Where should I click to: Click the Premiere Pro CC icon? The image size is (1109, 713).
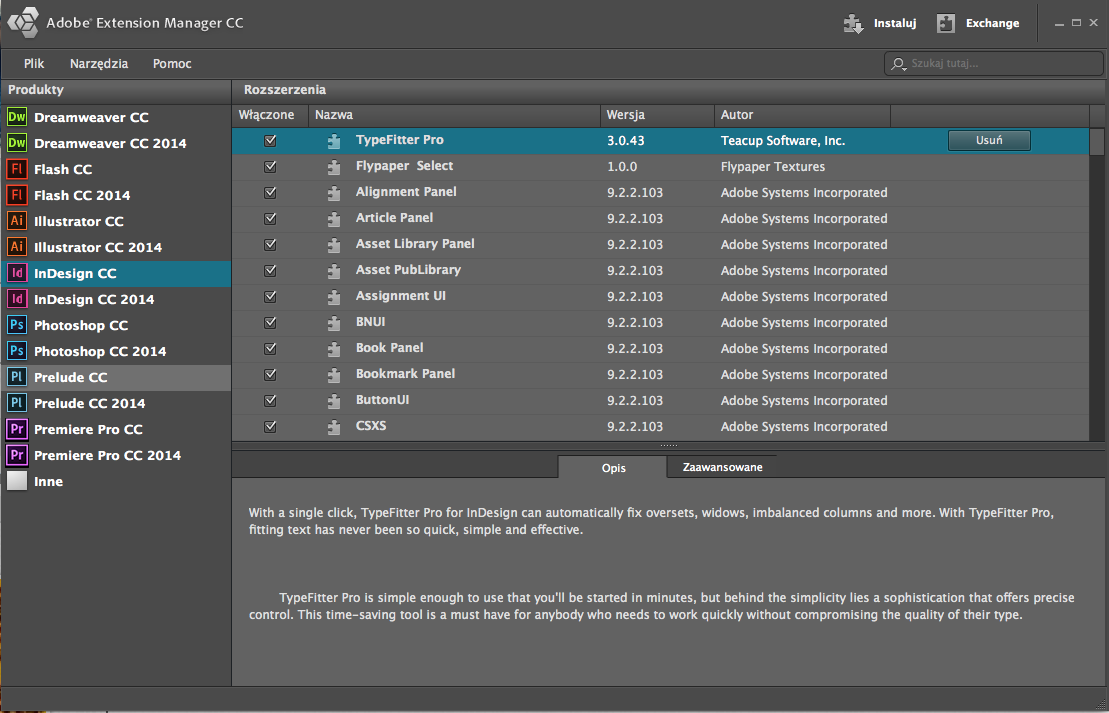[x=17, y=429]
